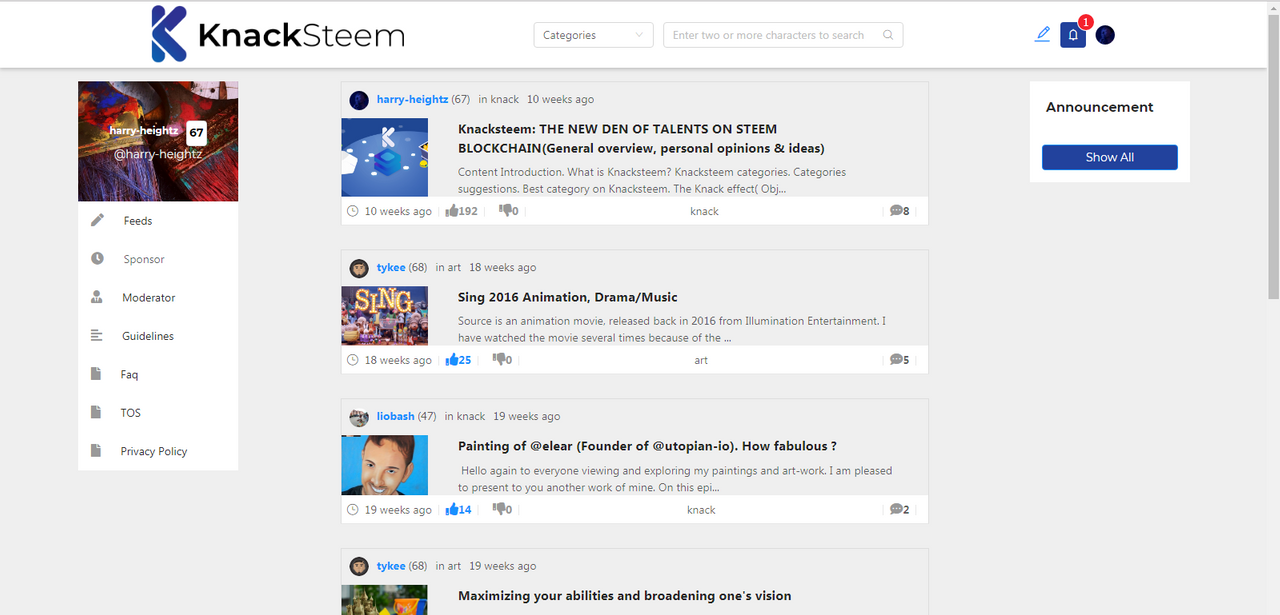1280x615 pixels.
Task: Open Maximizing your abilities post title
Action: pyautogui.click(x=625, y=596)
